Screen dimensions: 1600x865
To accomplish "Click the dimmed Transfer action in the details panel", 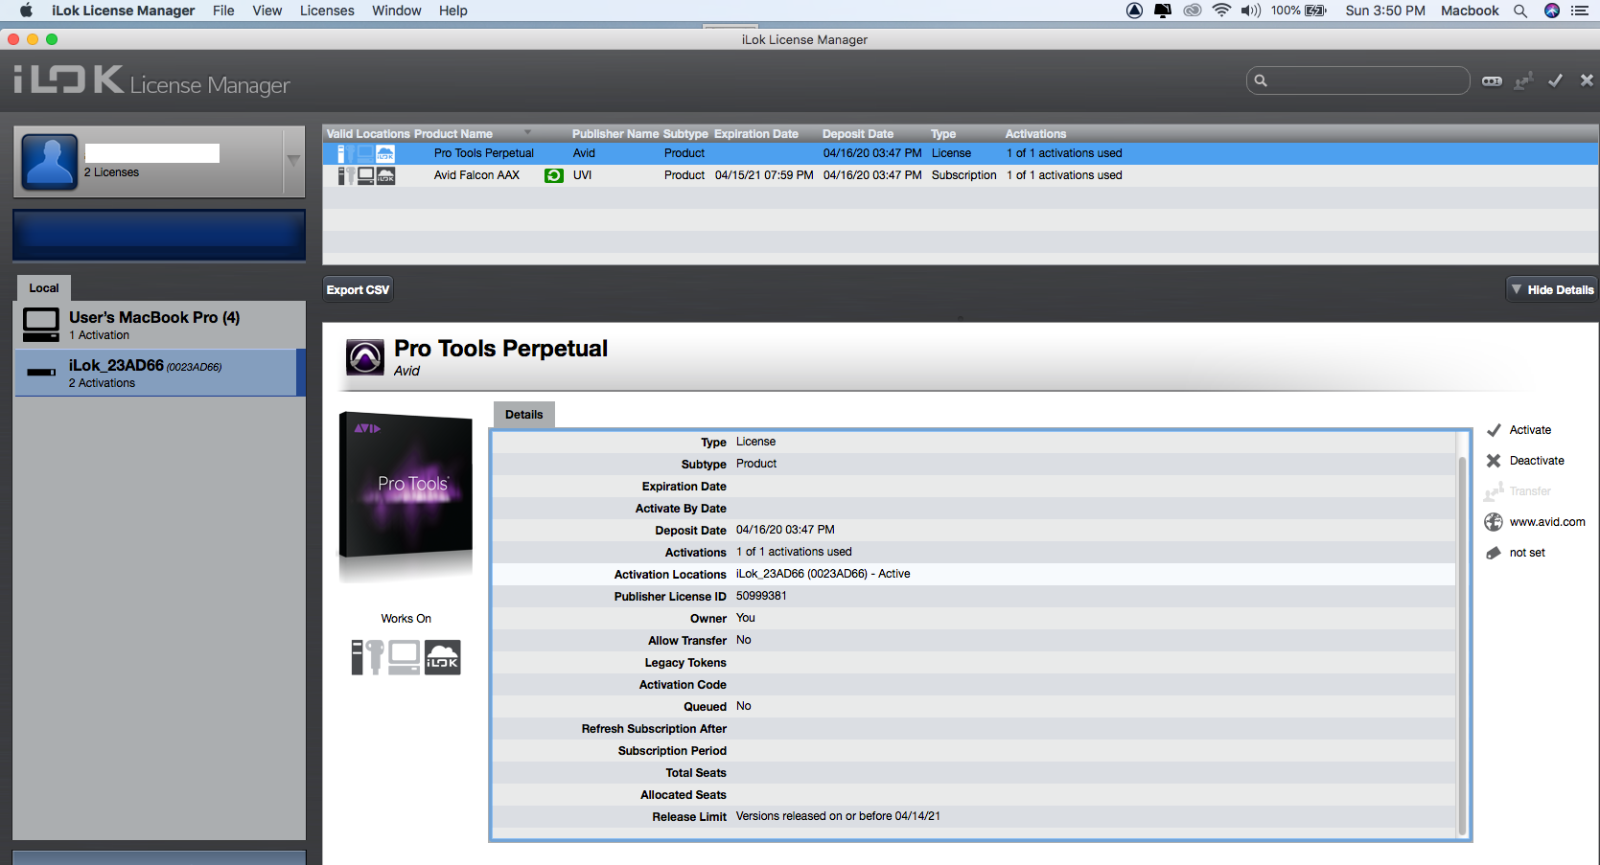I will point(1530,492).
